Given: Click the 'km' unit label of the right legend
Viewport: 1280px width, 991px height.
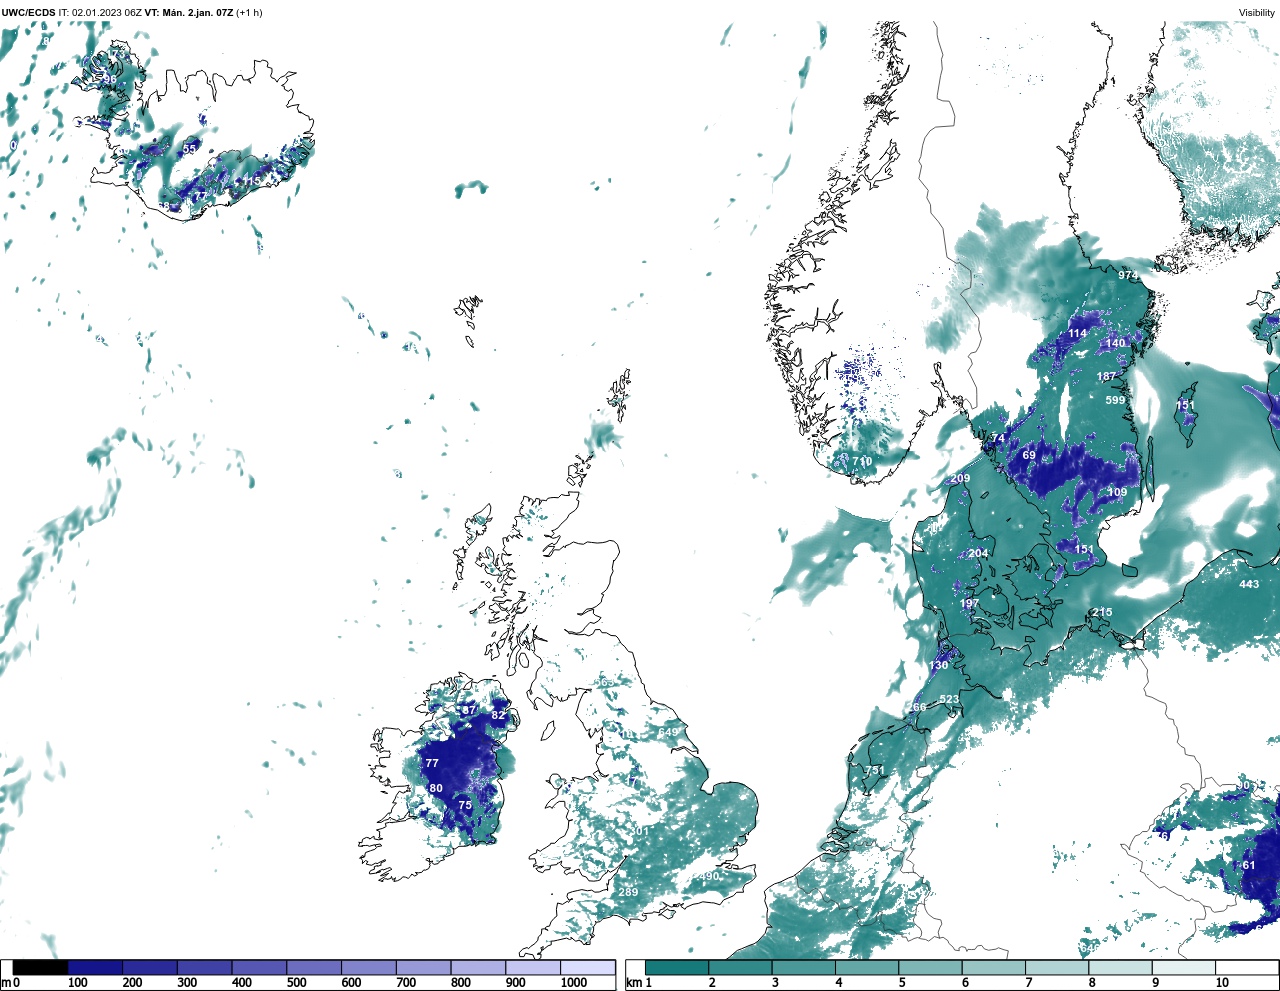Looking at the screenshot, I should (633, 983).
